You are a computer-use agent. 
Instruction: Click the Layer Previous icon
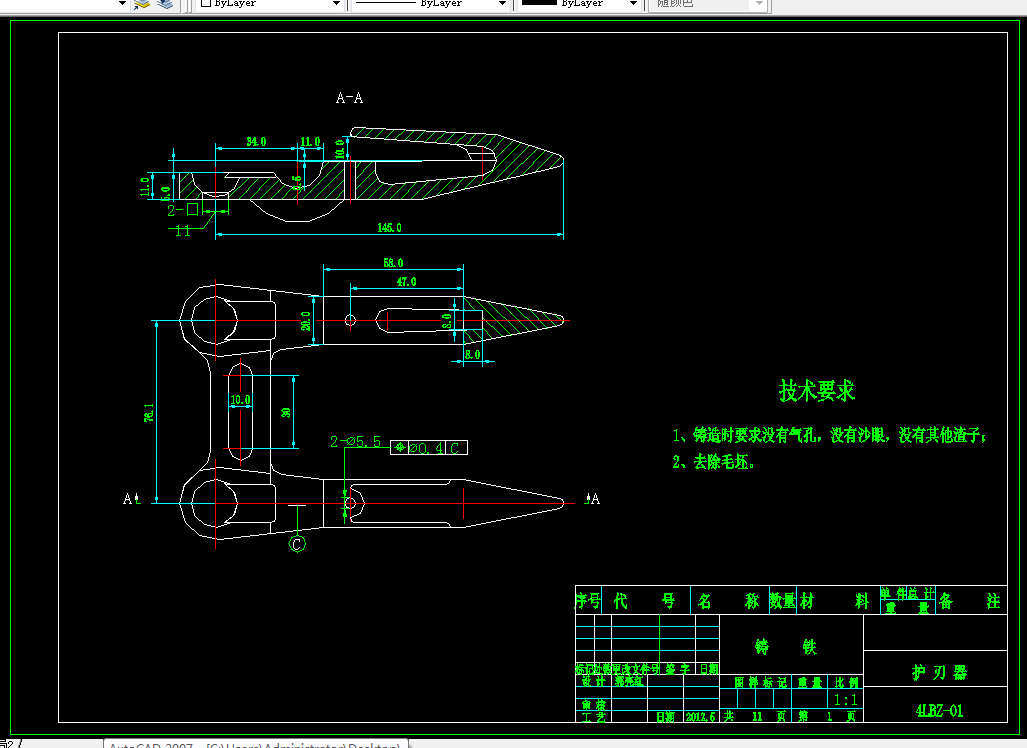[166, 4]
